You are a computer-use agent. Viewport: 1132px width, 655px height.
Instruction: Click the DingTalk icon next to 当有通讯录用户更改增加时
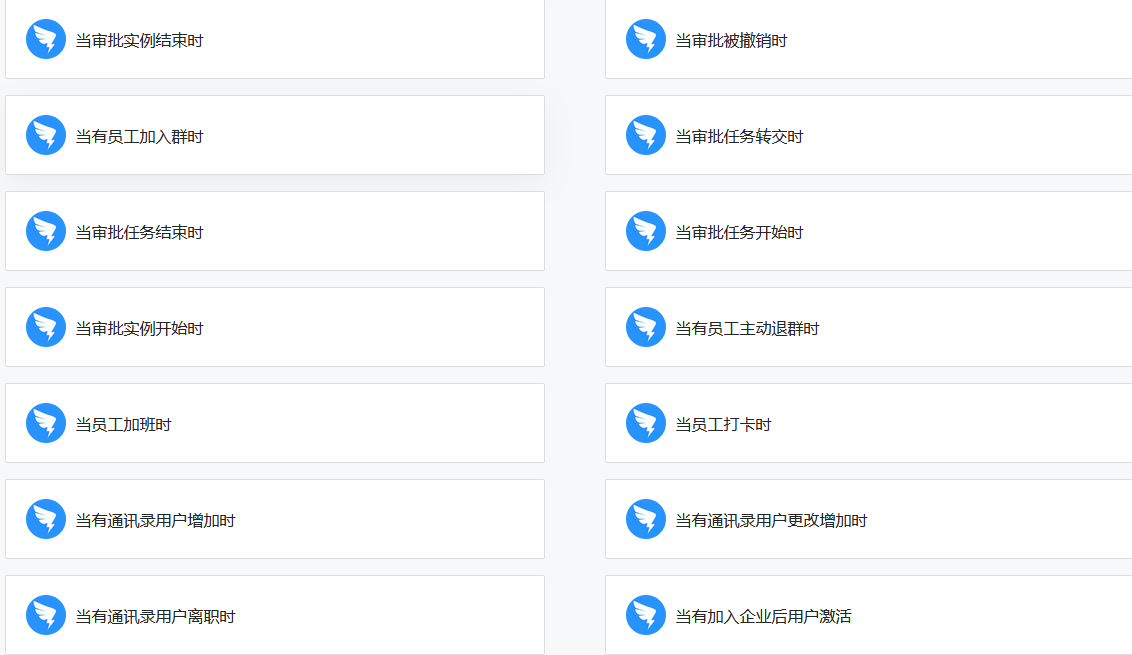[645, 519]
